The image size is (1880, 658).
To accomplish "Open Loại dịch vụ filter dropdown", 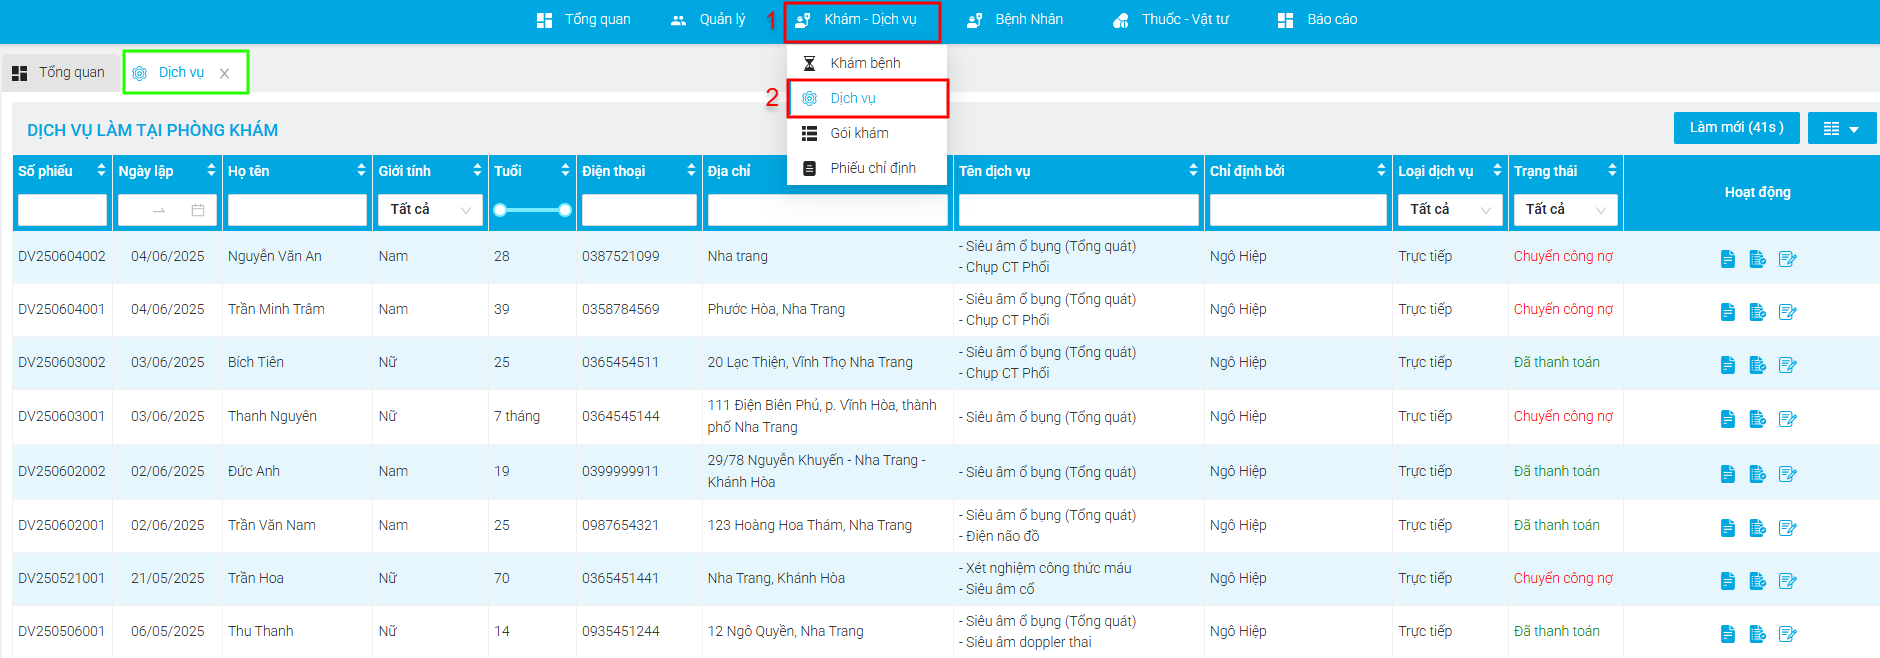I will (1450, 209).
